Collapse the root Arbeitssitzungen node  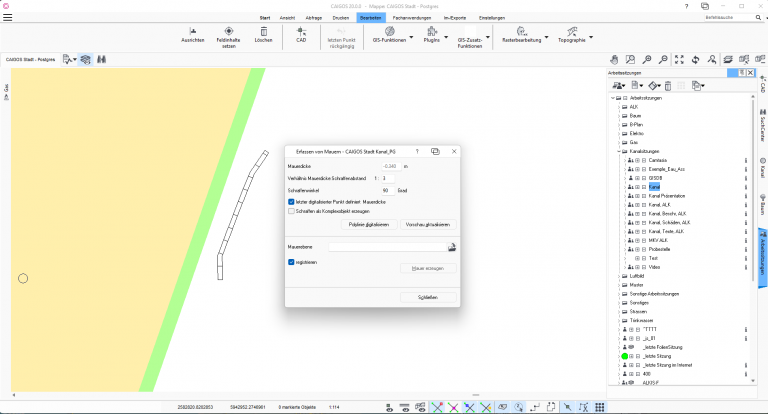tap(613, 98)
